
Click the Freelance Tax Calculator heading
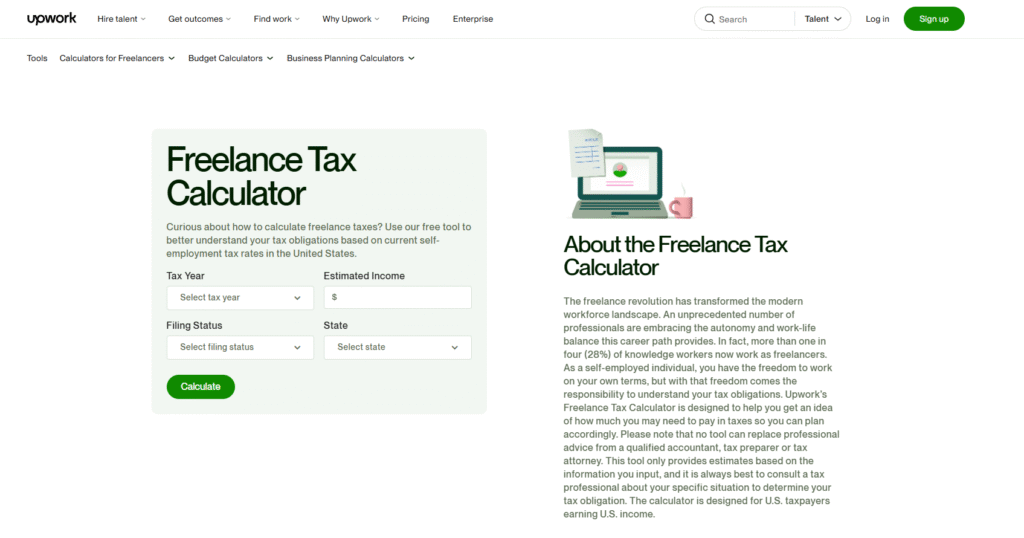(261, 176)
